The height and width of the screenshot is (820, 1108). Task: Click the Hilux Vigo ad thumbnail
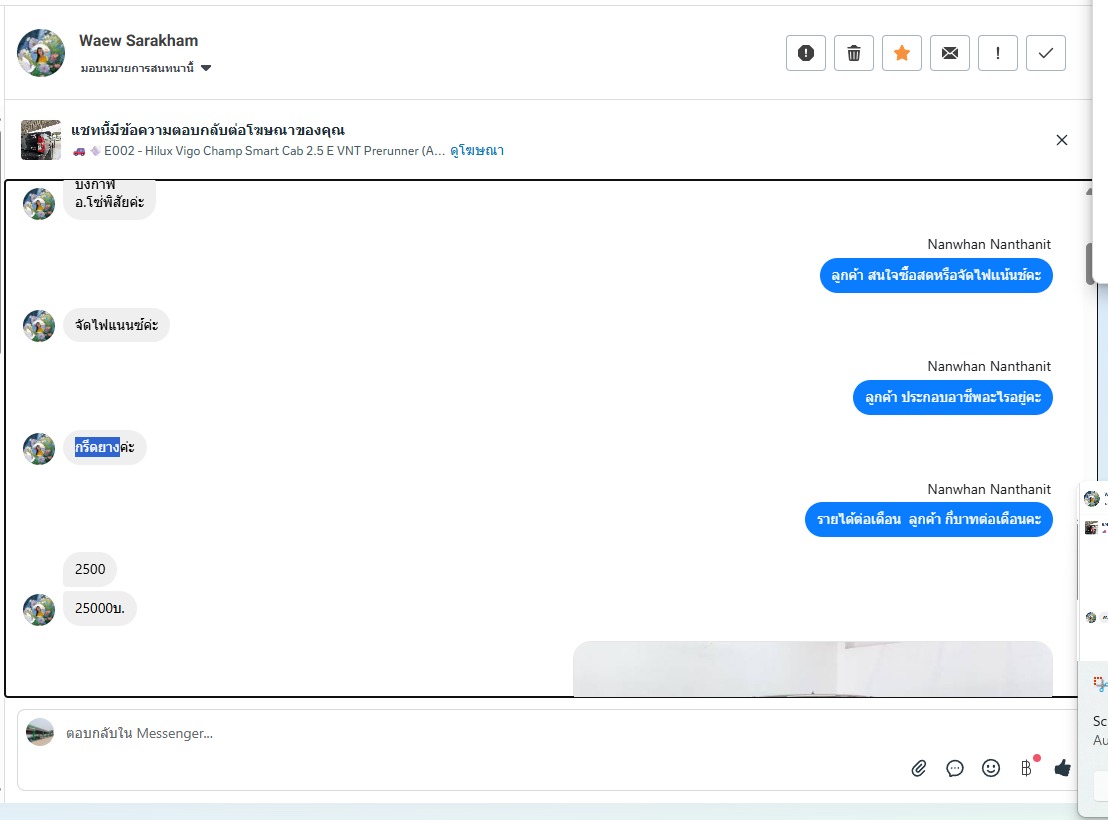click(x=41, y=140)
